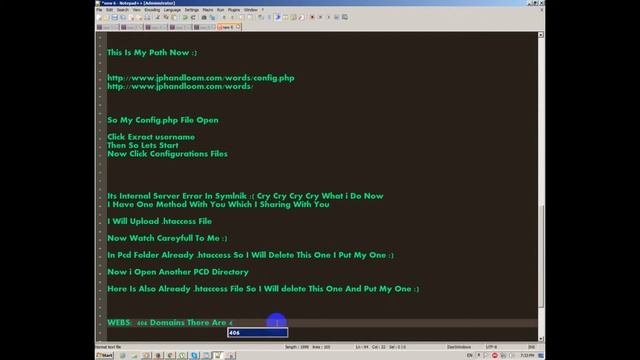Click the Paste clipboard icon

(x=173, y=17)
